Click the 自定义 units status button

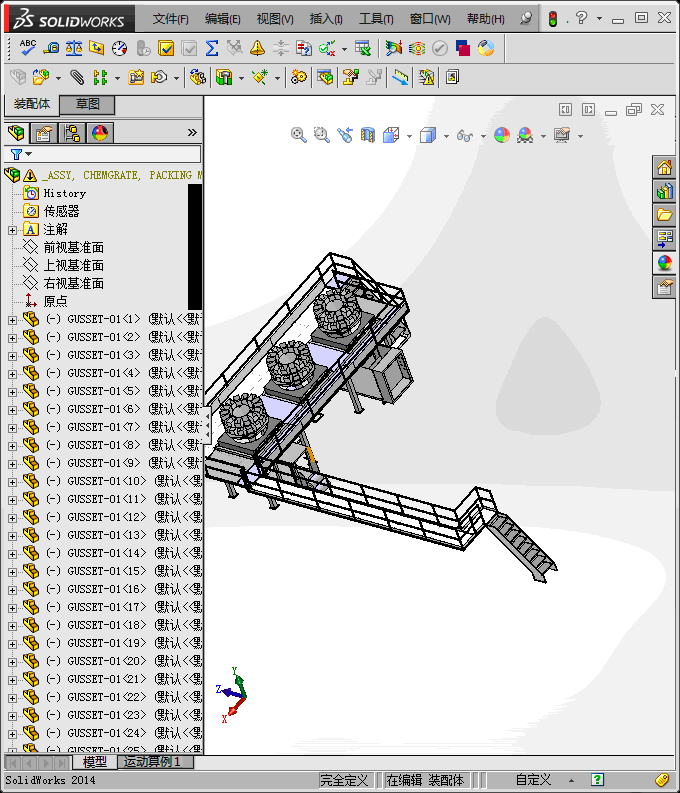pyautogui.click(x=532, y=780)
